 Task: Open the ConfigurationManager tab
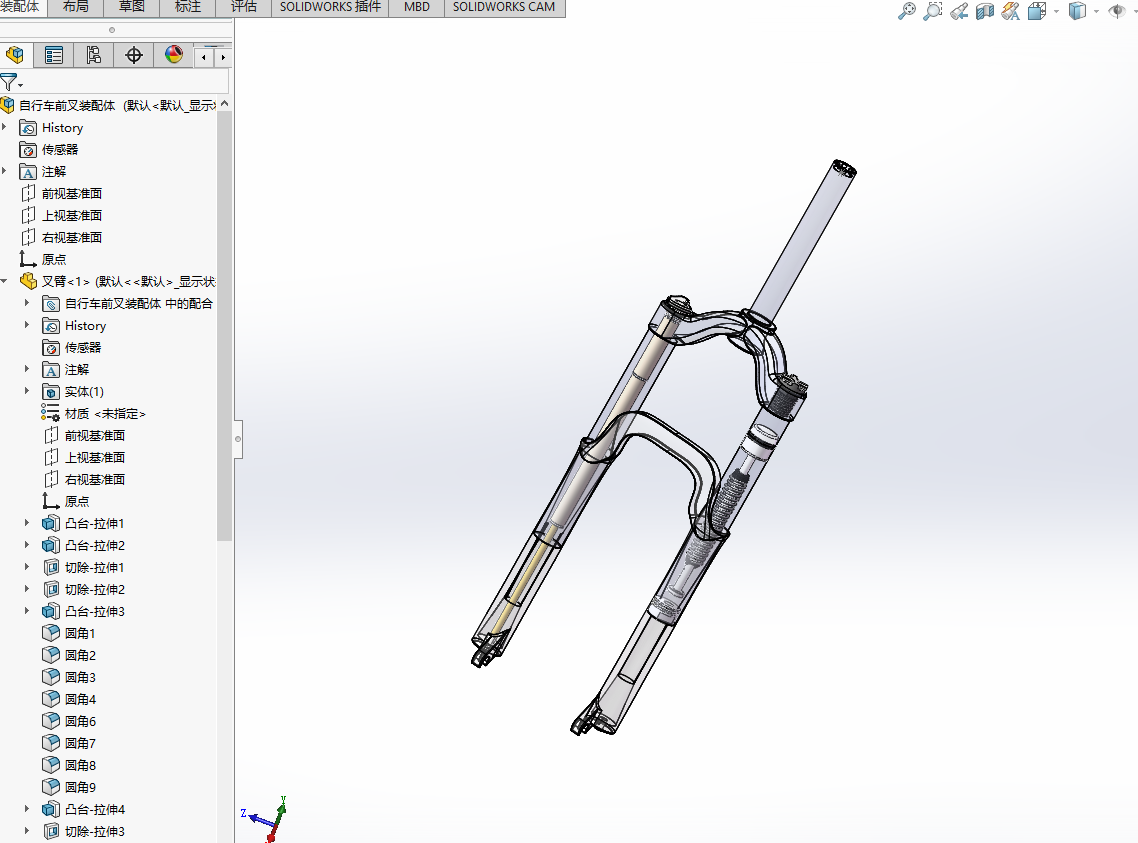click(94, 55)
